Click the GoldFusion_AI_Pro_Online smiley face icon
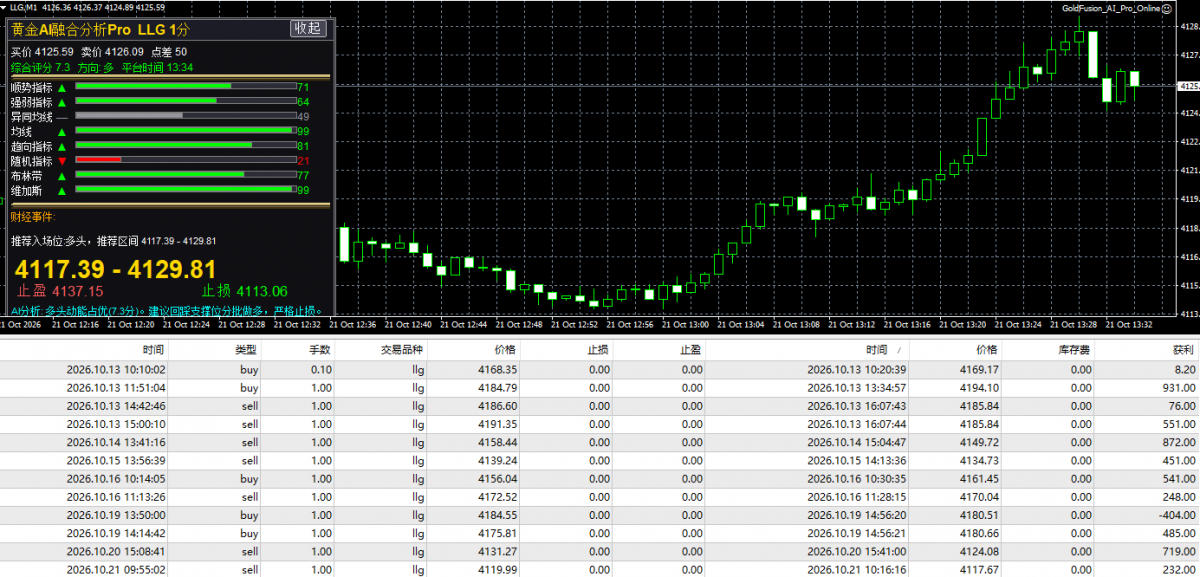 [x=1167, y=8]
